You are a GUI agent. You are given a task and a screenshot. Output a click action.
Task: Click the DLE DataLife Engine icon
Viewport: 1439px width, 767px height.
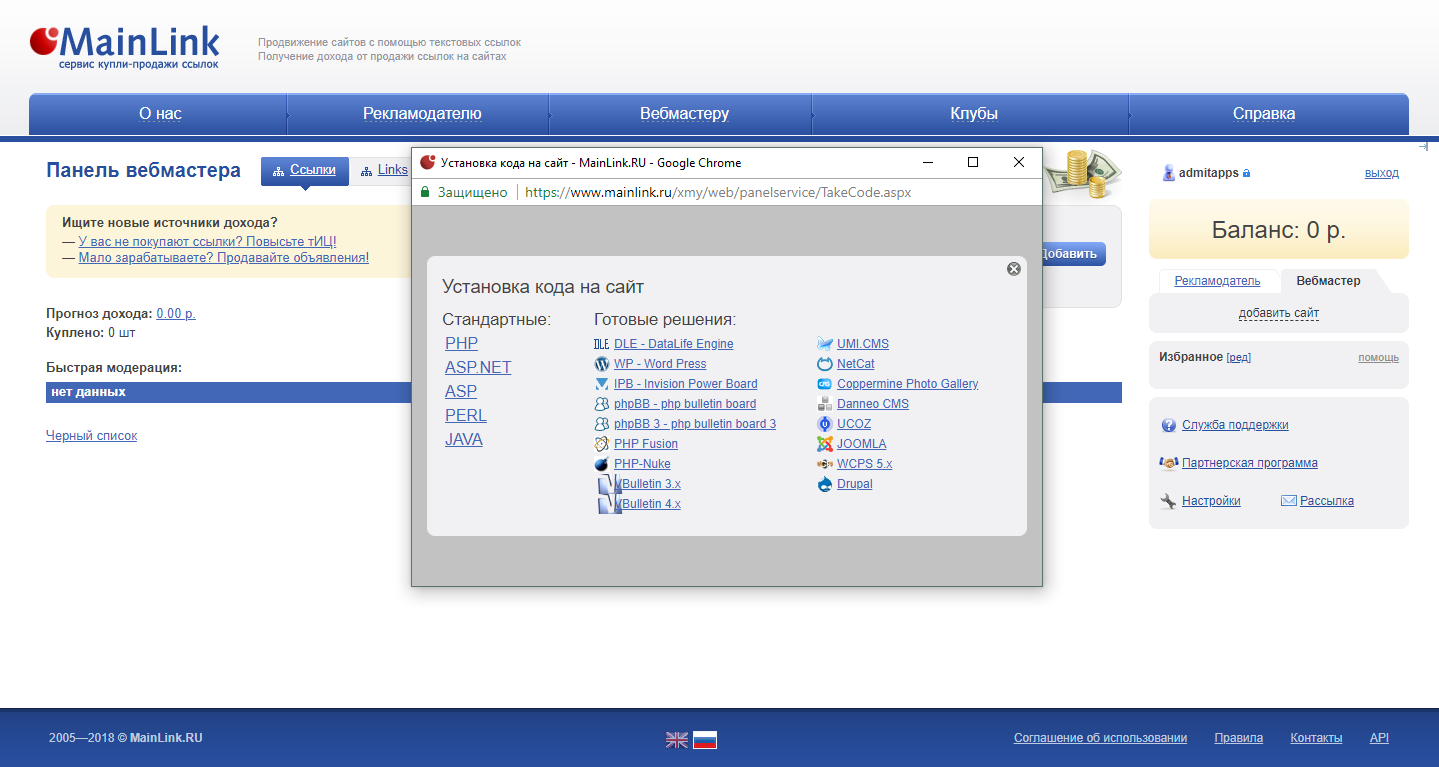601,344
